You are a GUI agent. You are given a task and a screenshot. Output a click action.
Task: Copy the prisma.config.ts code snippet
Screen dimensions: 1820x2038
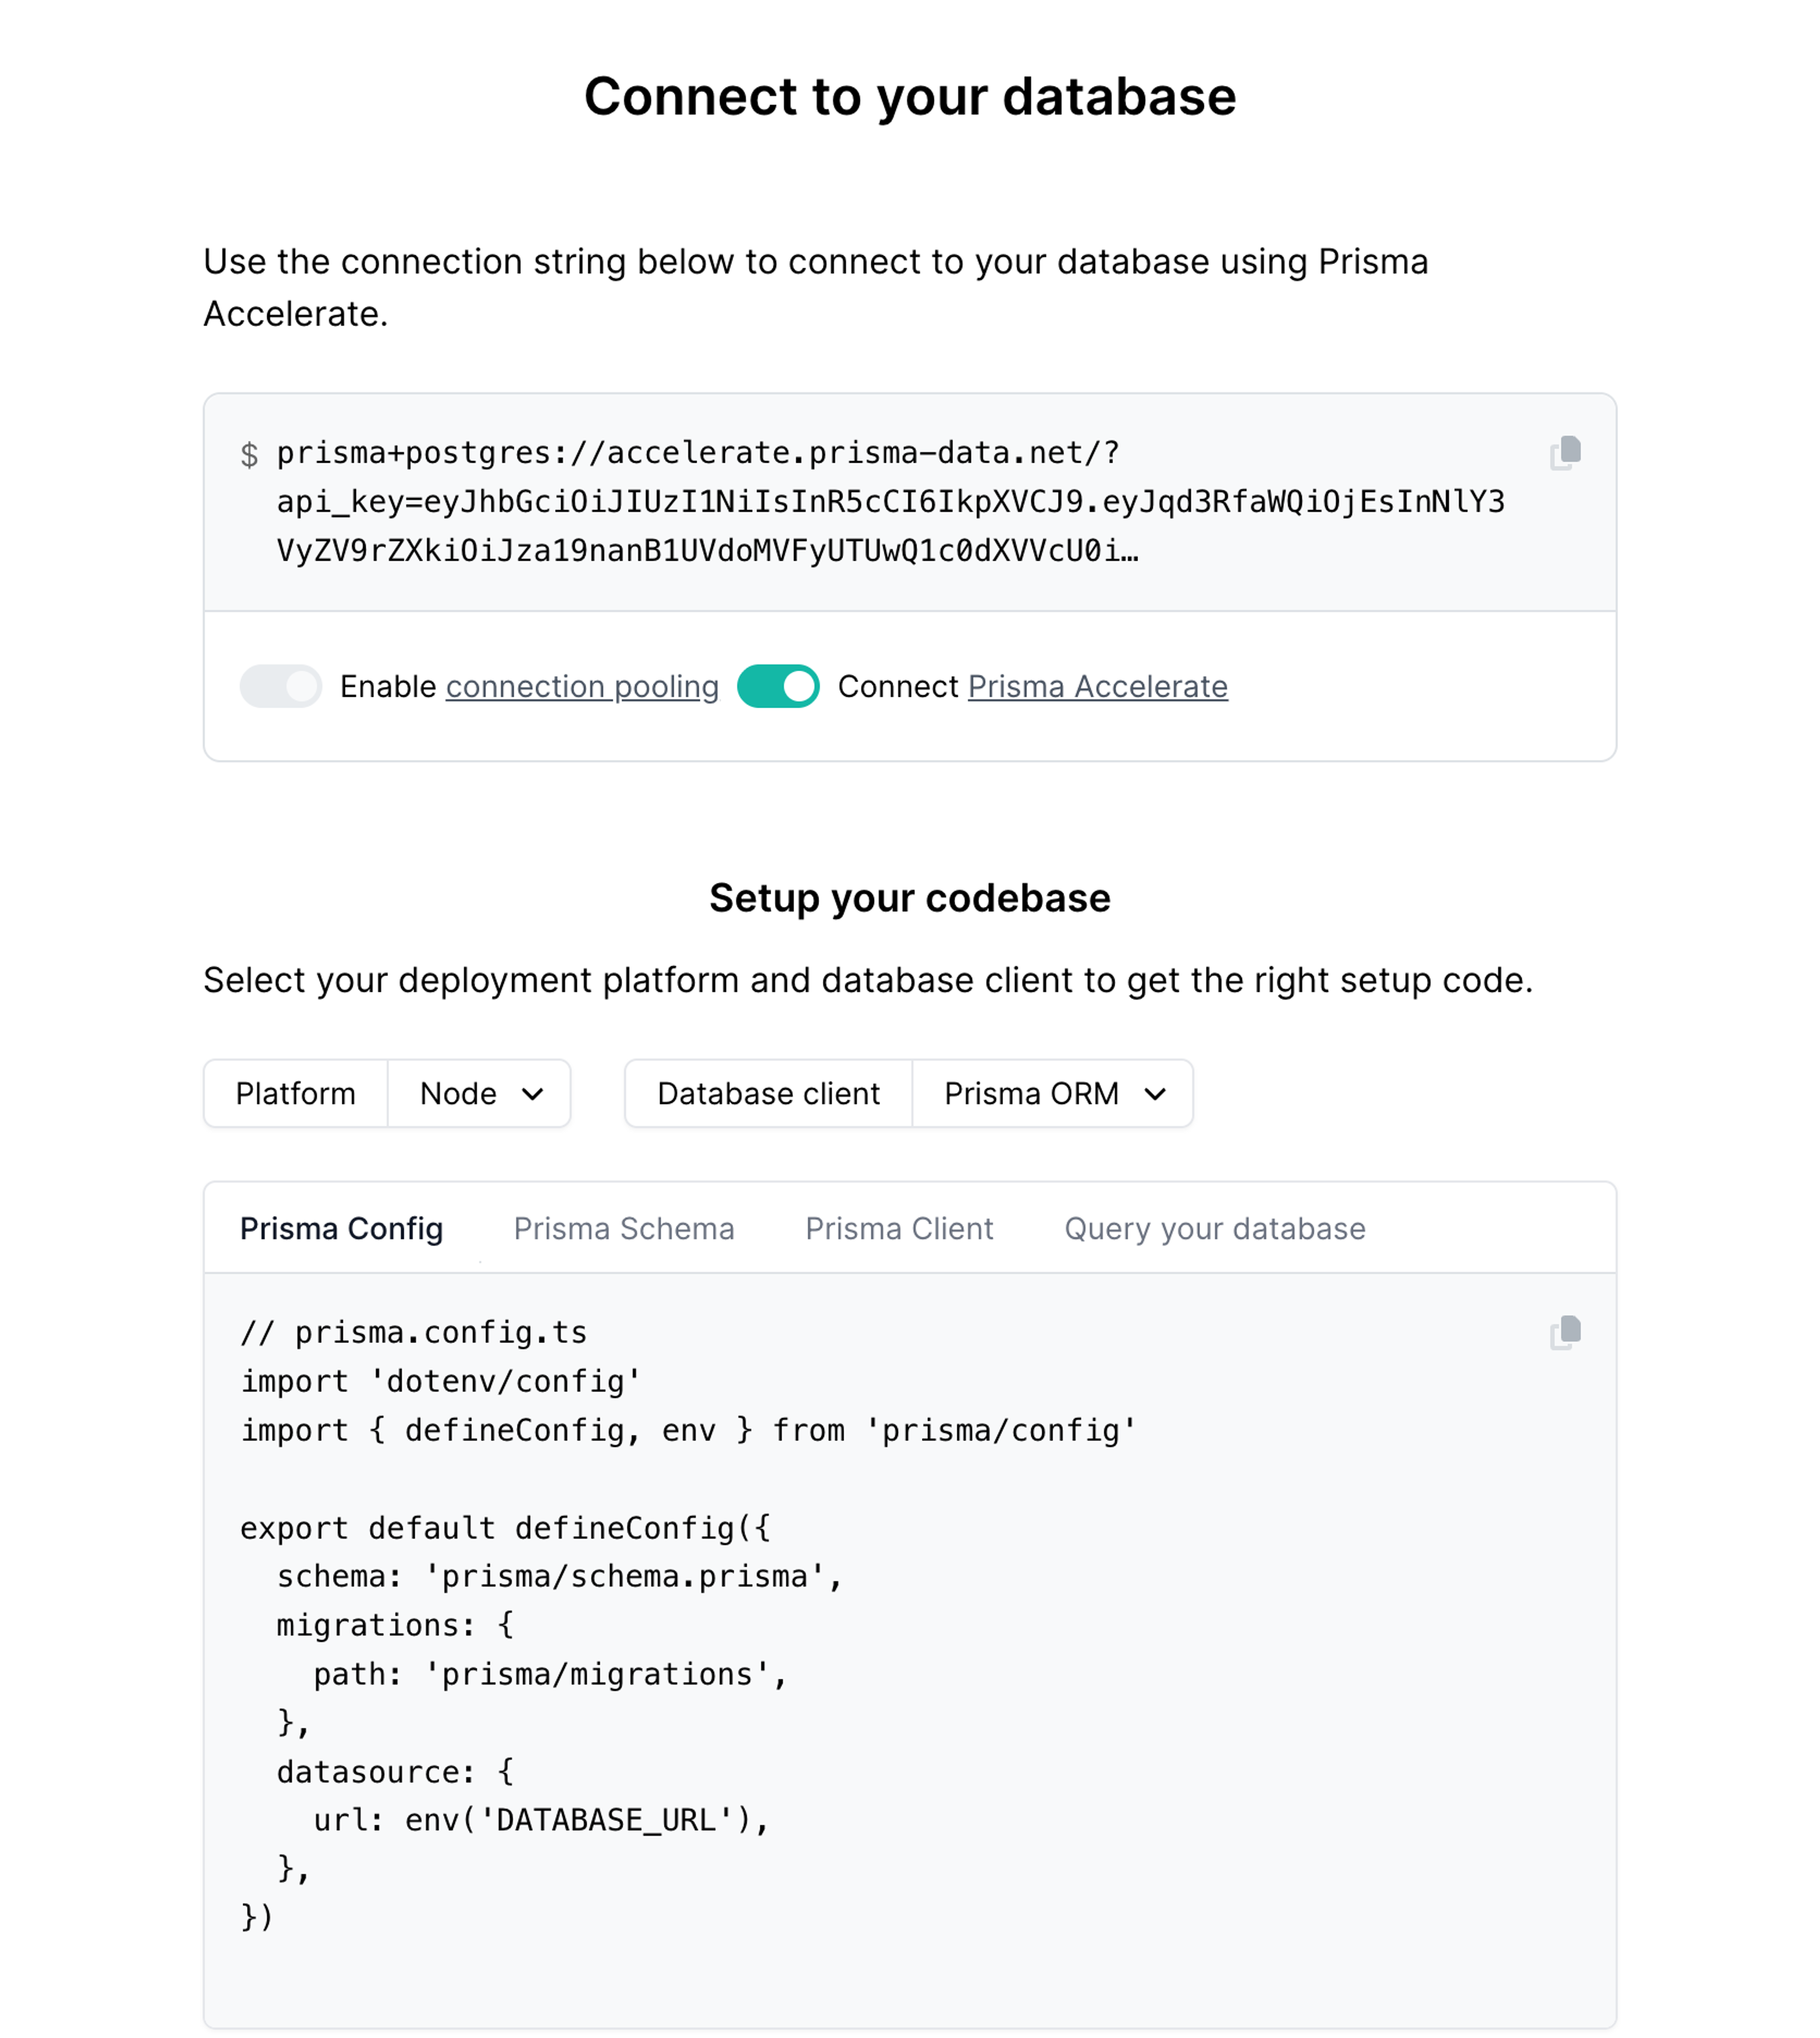1565,1332
